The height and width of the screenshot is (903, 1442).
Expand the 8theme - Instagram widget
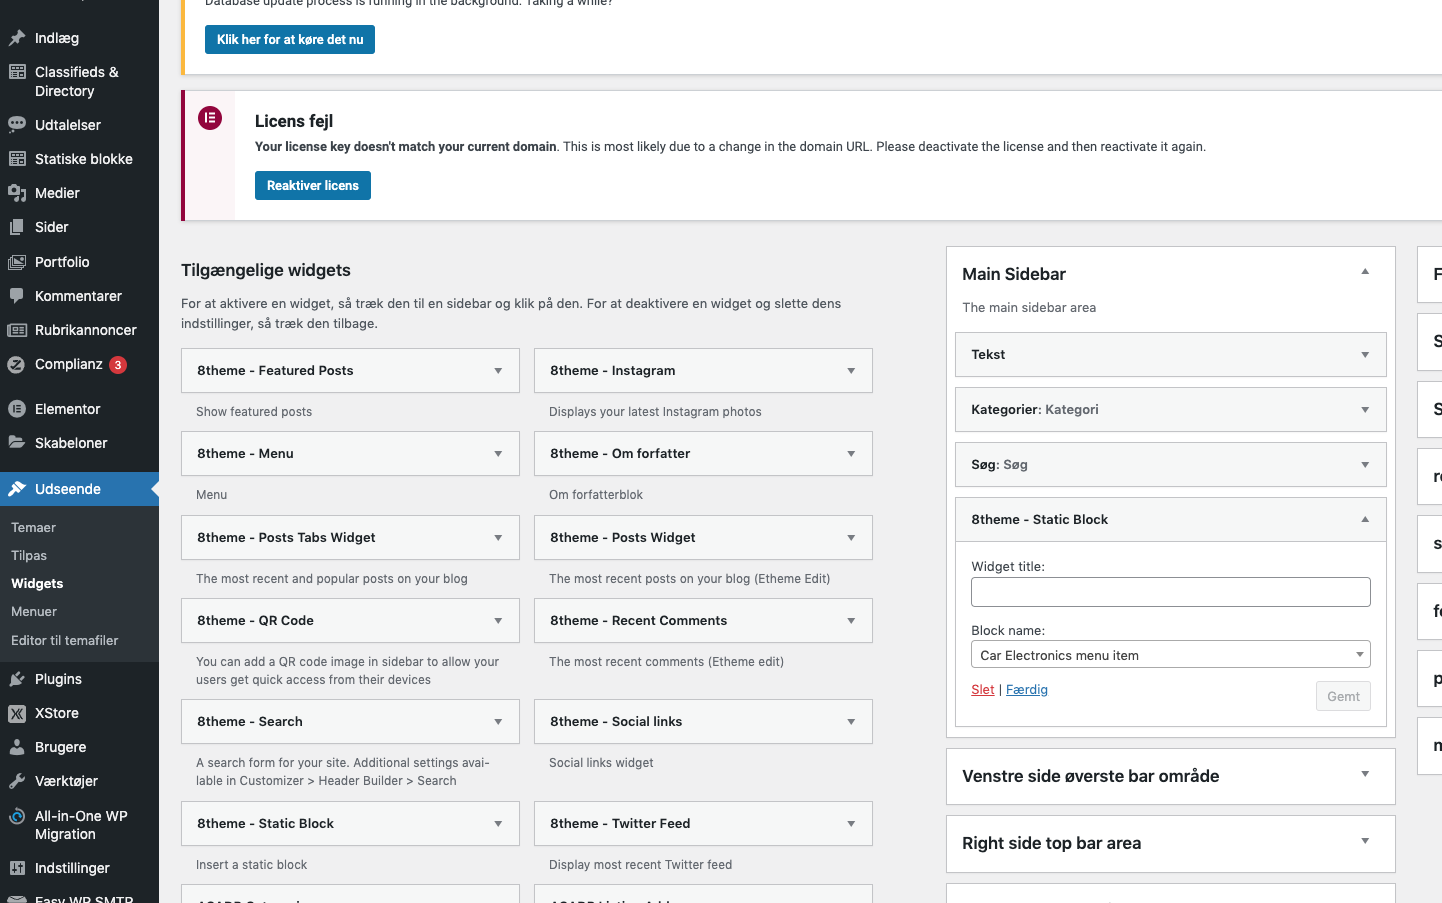click(x=851, y=371)
